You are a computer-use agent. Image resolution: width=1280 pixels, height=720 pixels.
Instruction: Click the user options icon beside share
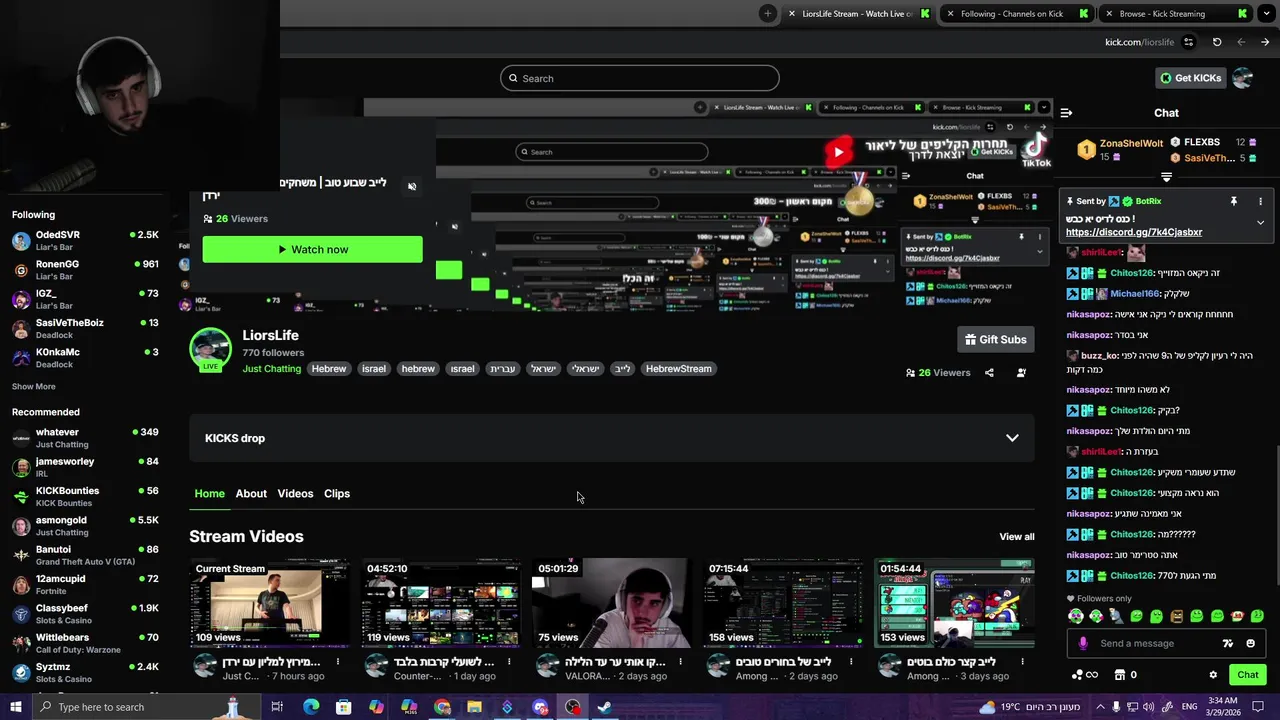(x=1021, y=373)
